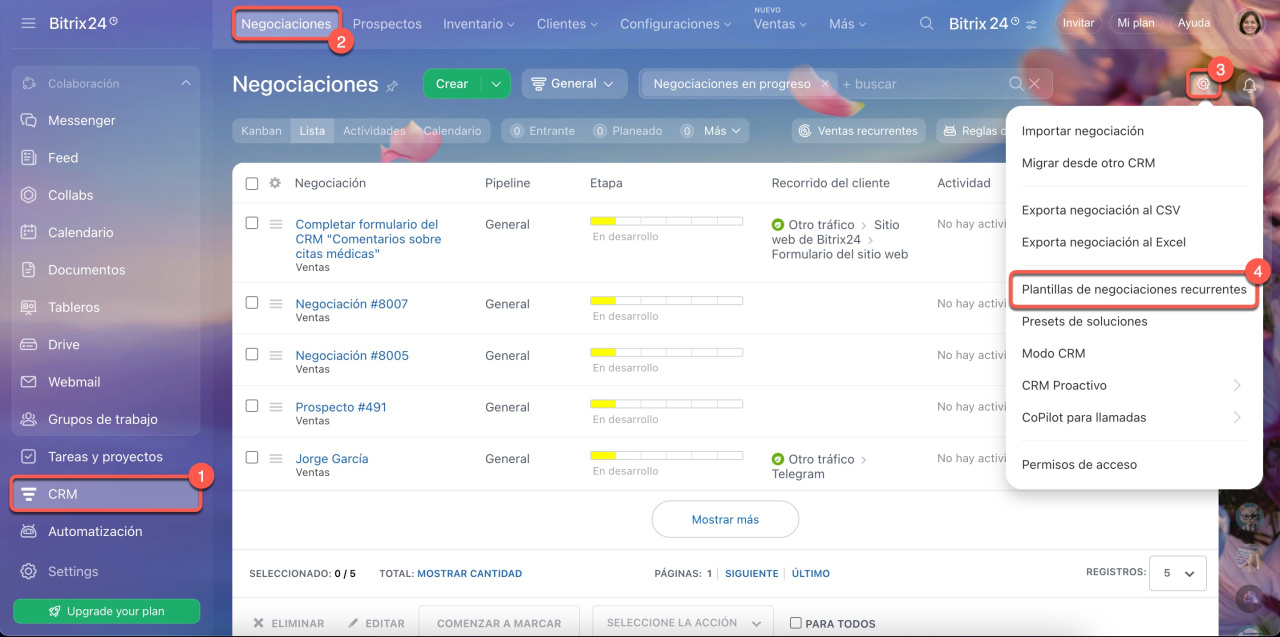Open the Clientes dropdown in top navigation
The image size is (1280, 637).
point(568,23)
